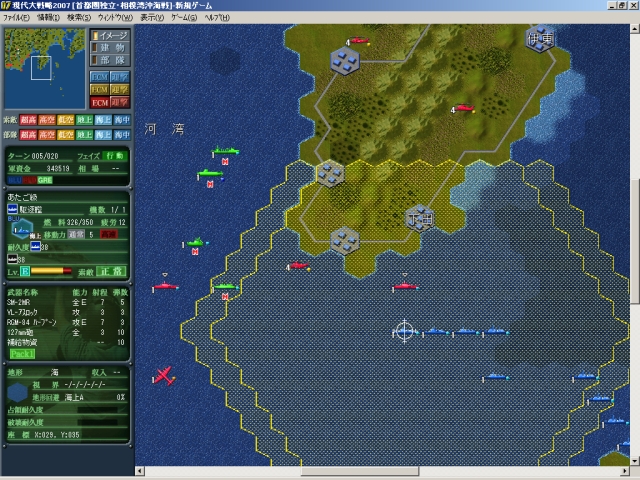Open the ウィンドウ(W) menu
The height and width of the screenshot is (480, 640).
pyautogui.click(x=116, y=18)
